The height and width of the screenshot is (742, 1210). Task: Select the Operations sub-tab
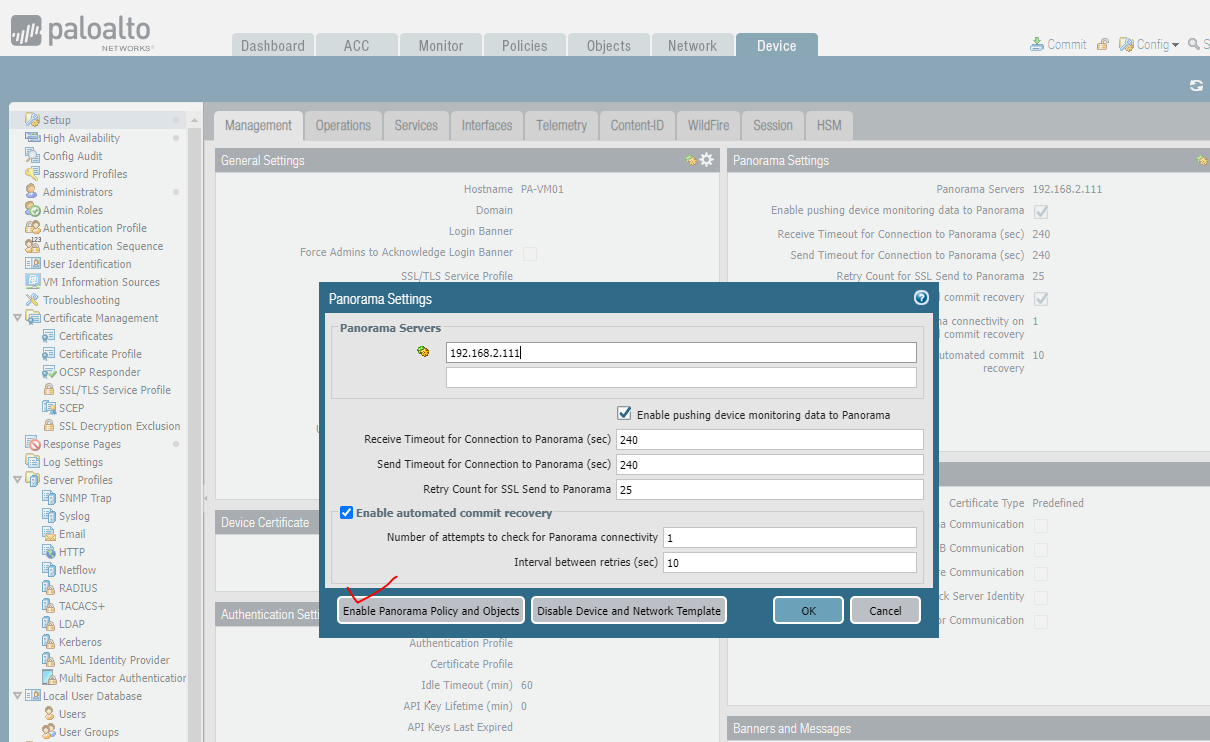(x=343, y=126)
